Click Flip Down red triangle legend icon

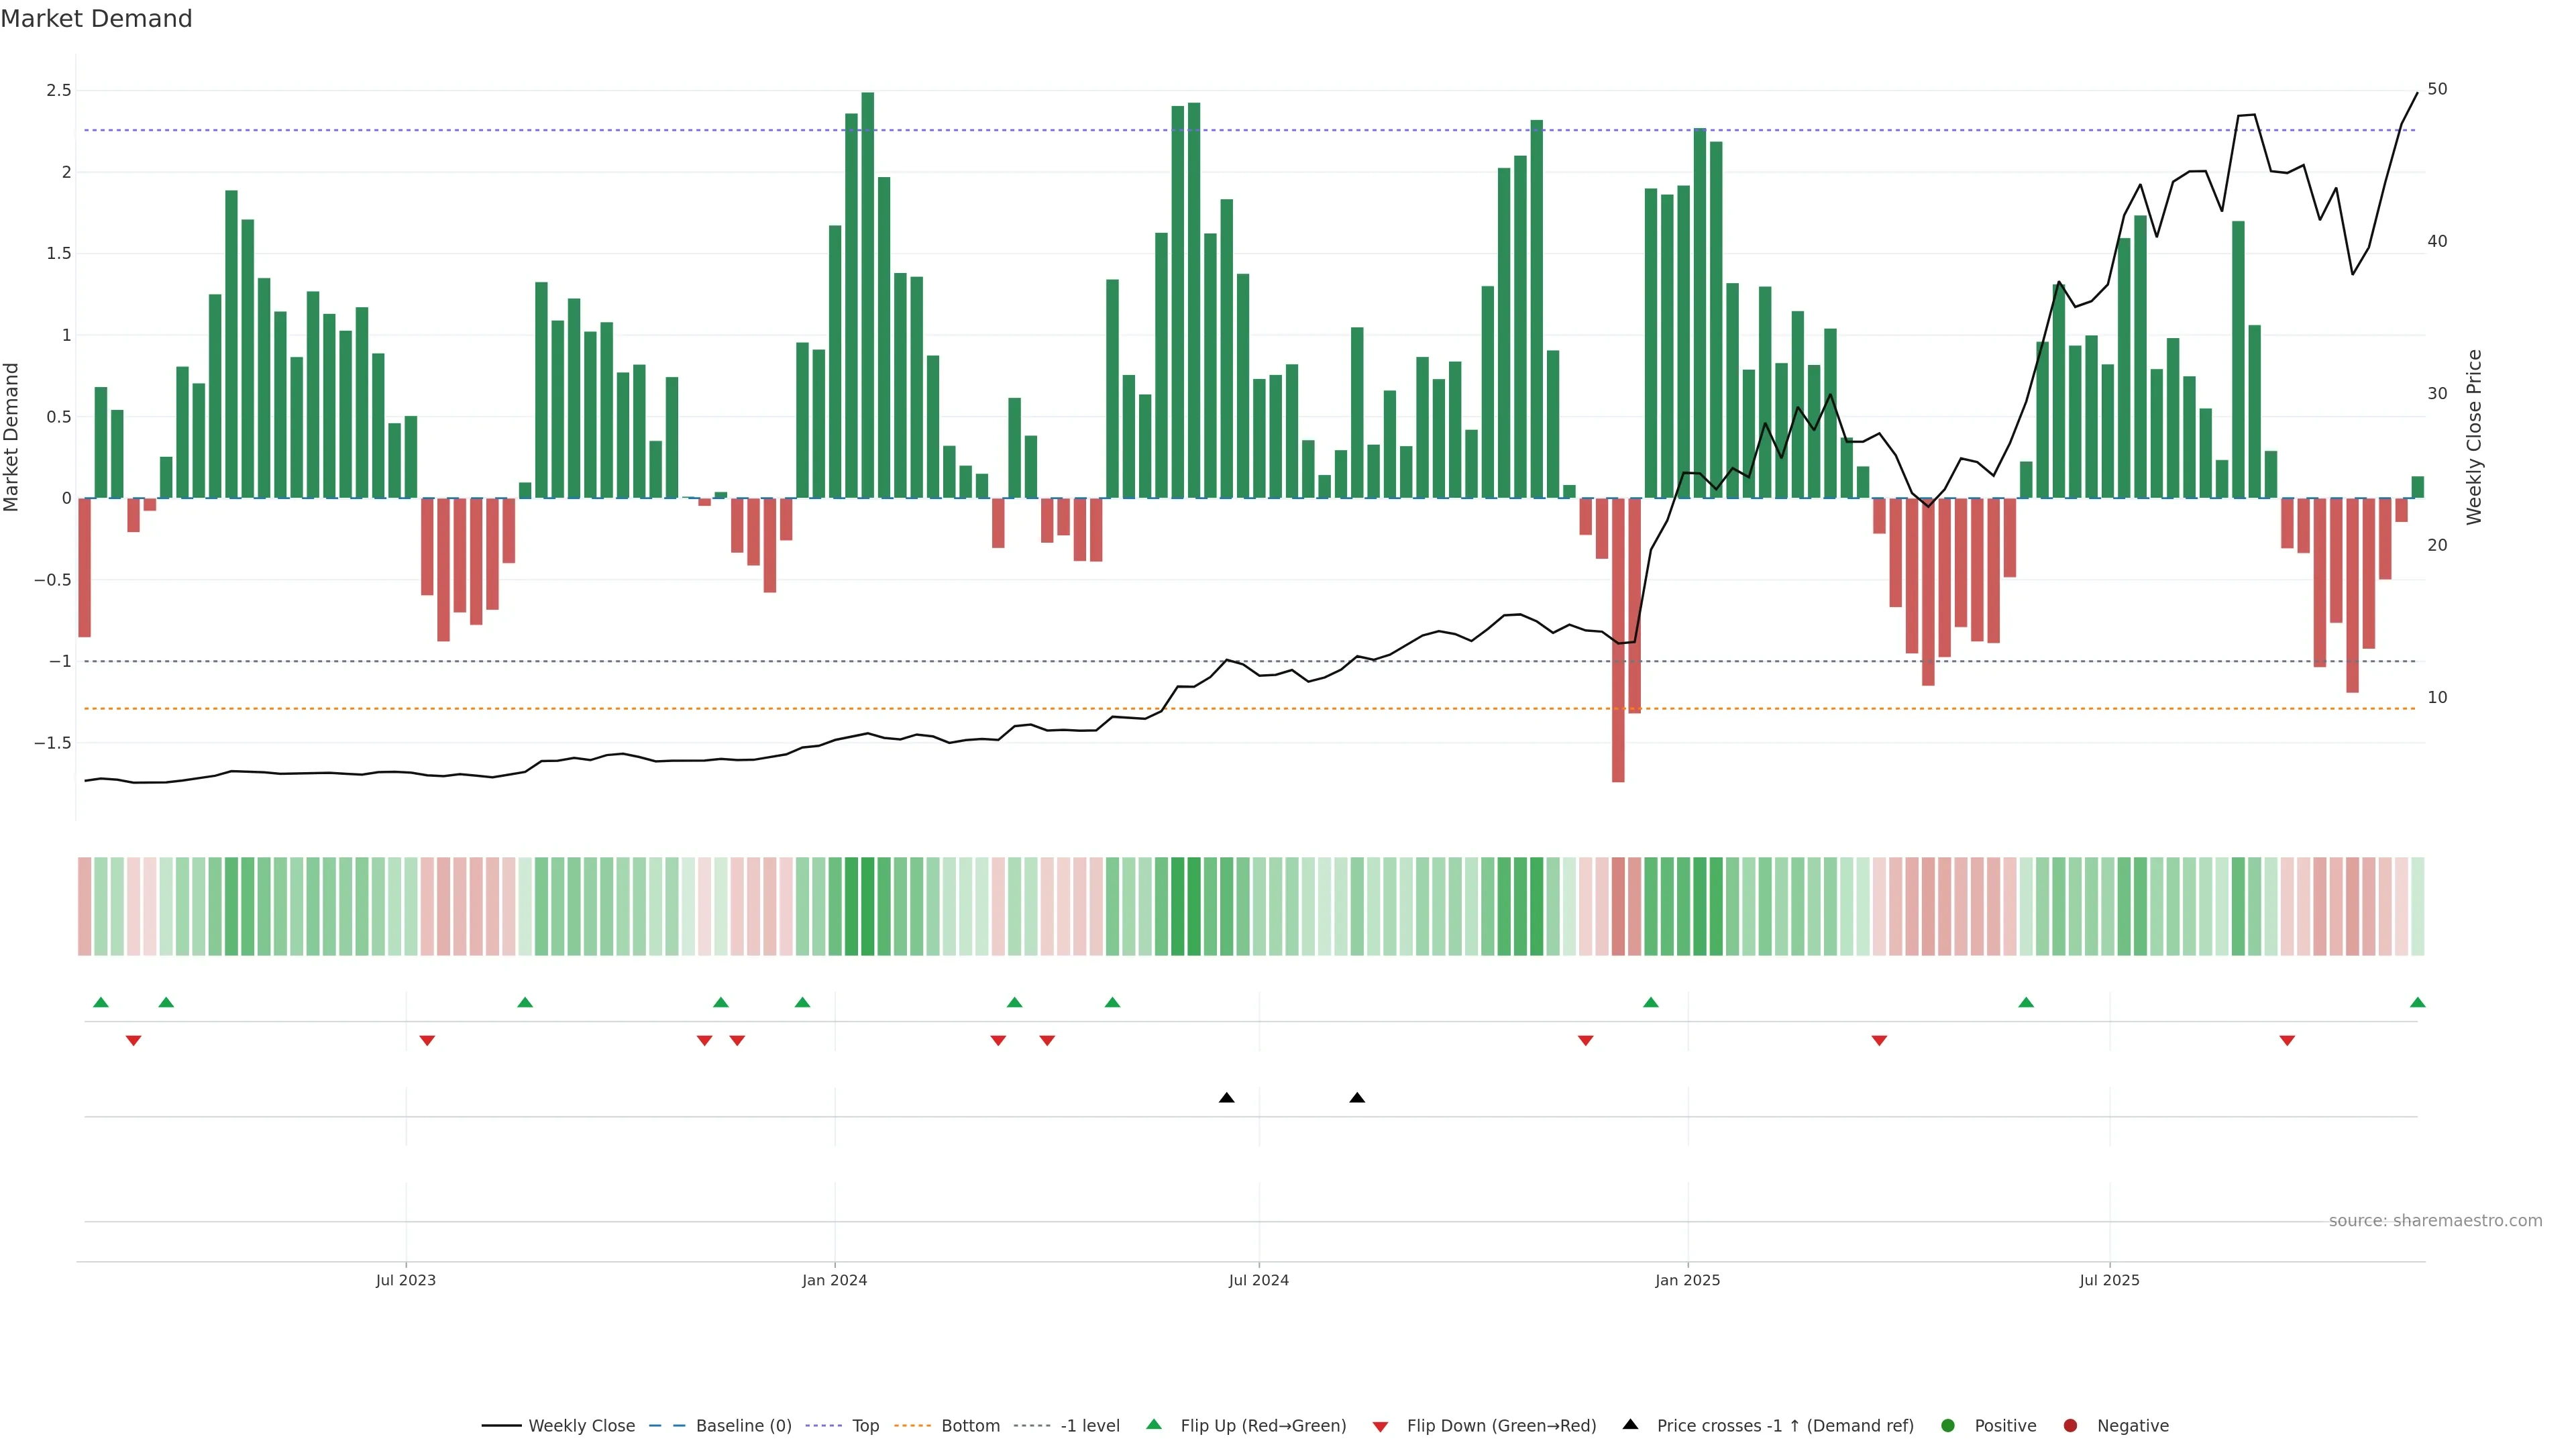1380,1427
